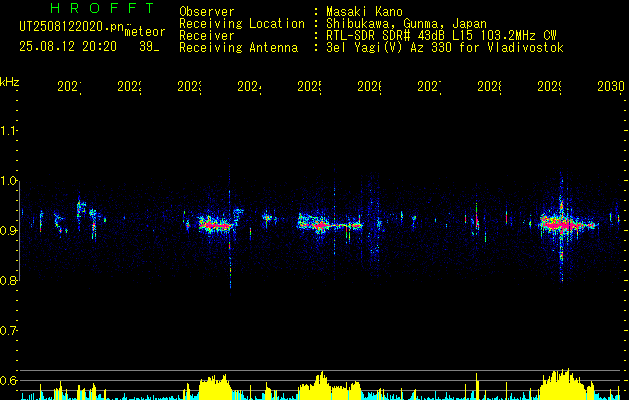Click the yellow intensity peak under 2029
629x400 pixels.
(x=566, y=384)
